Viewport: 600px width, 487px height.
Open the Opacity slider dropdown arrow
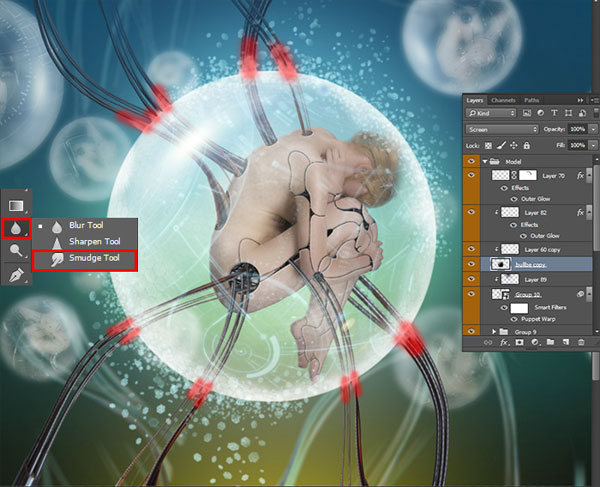593,129
